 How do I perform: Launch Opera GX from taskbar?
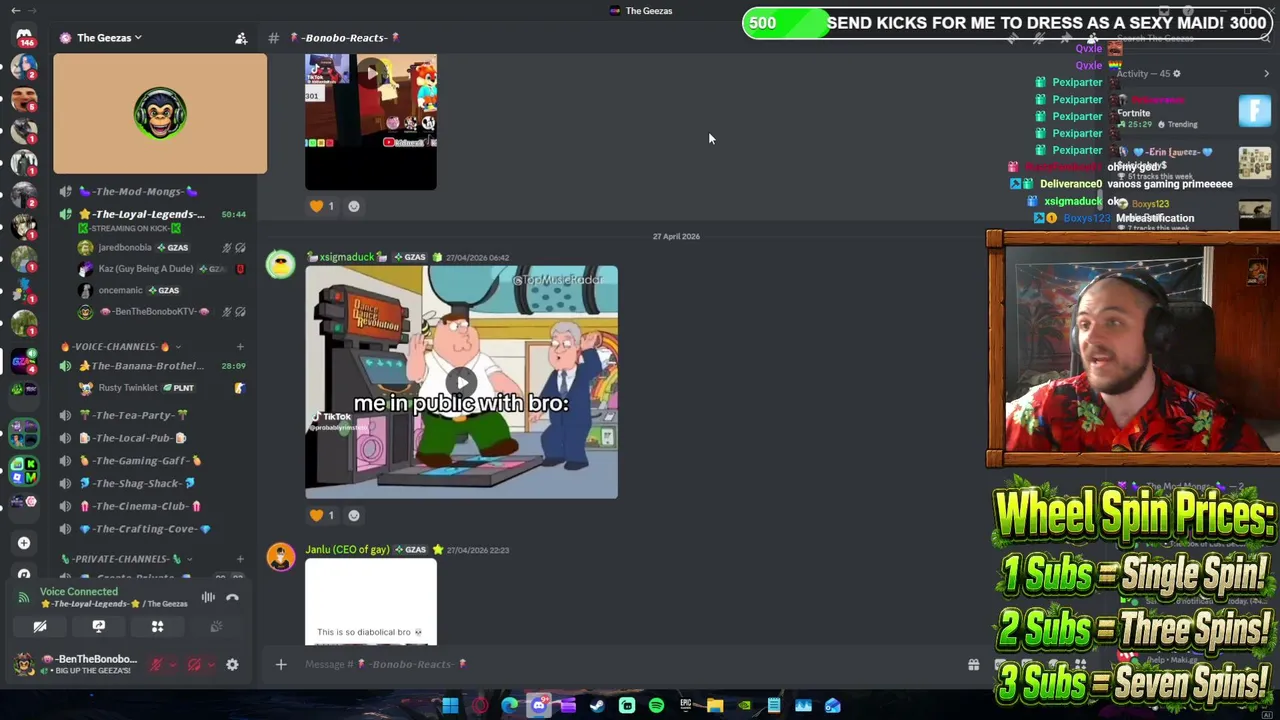(x=480, y=706)
